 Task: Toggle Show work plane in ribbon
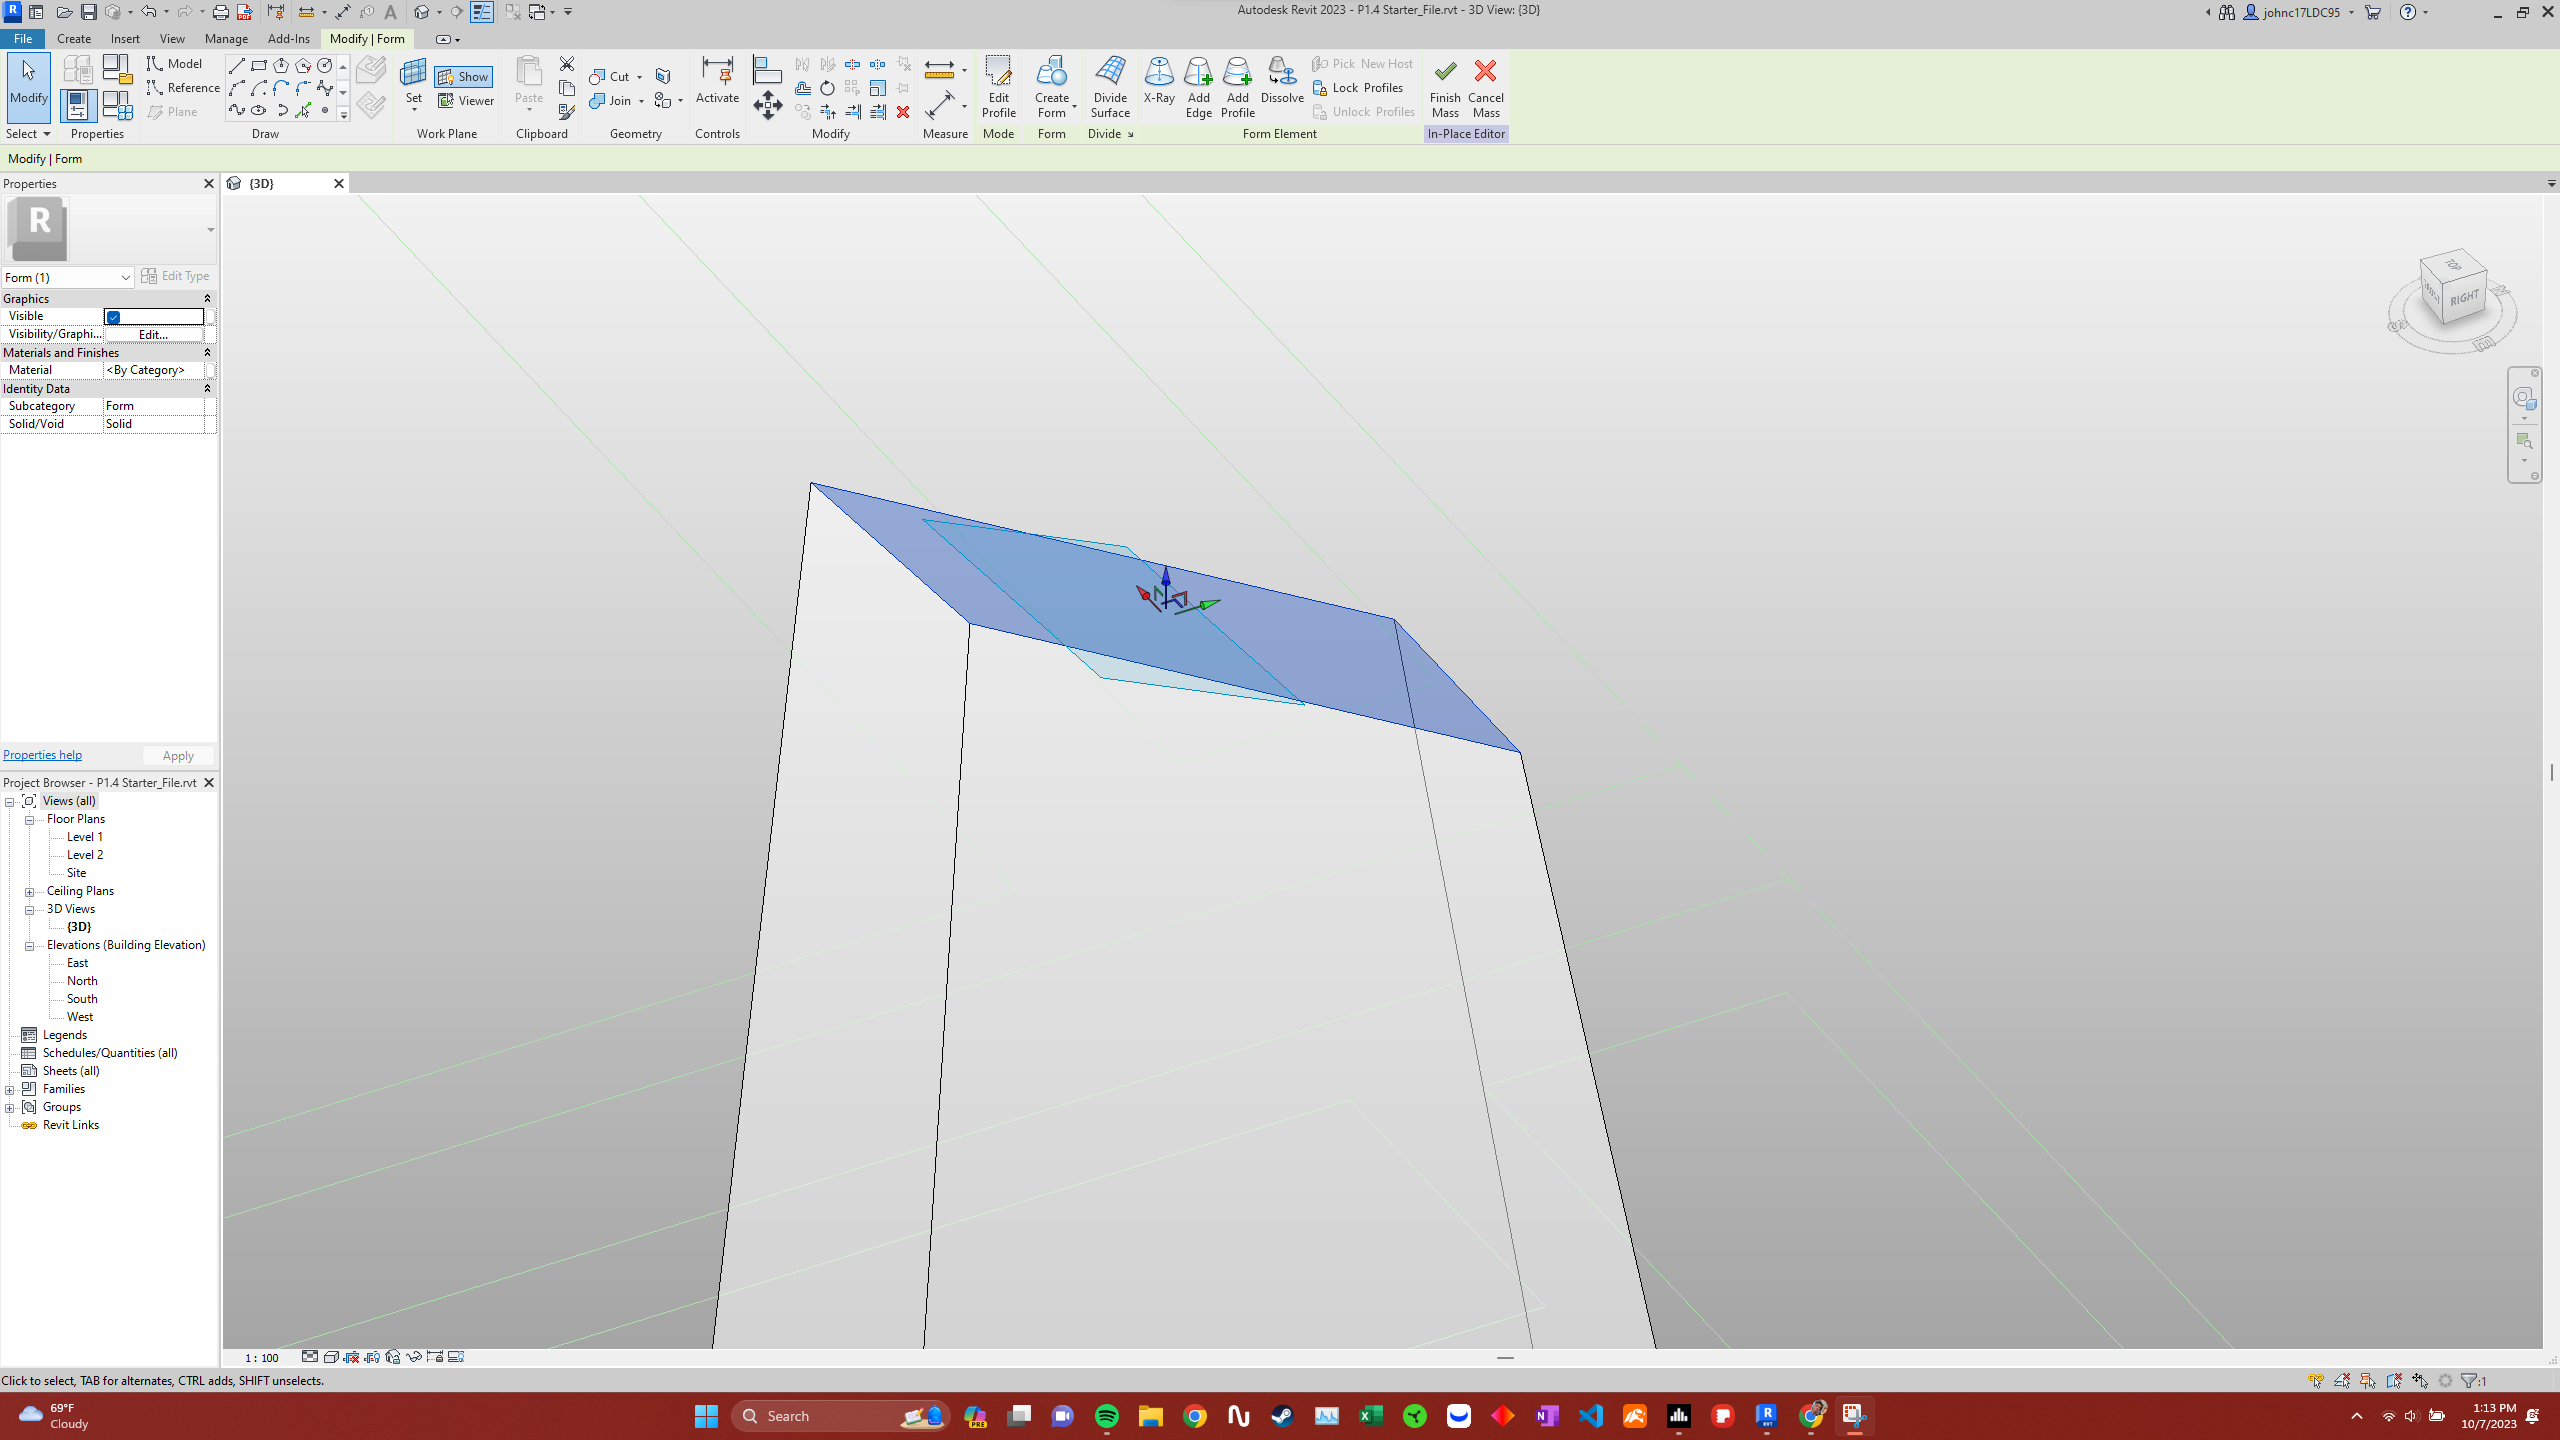pos(464,76)
